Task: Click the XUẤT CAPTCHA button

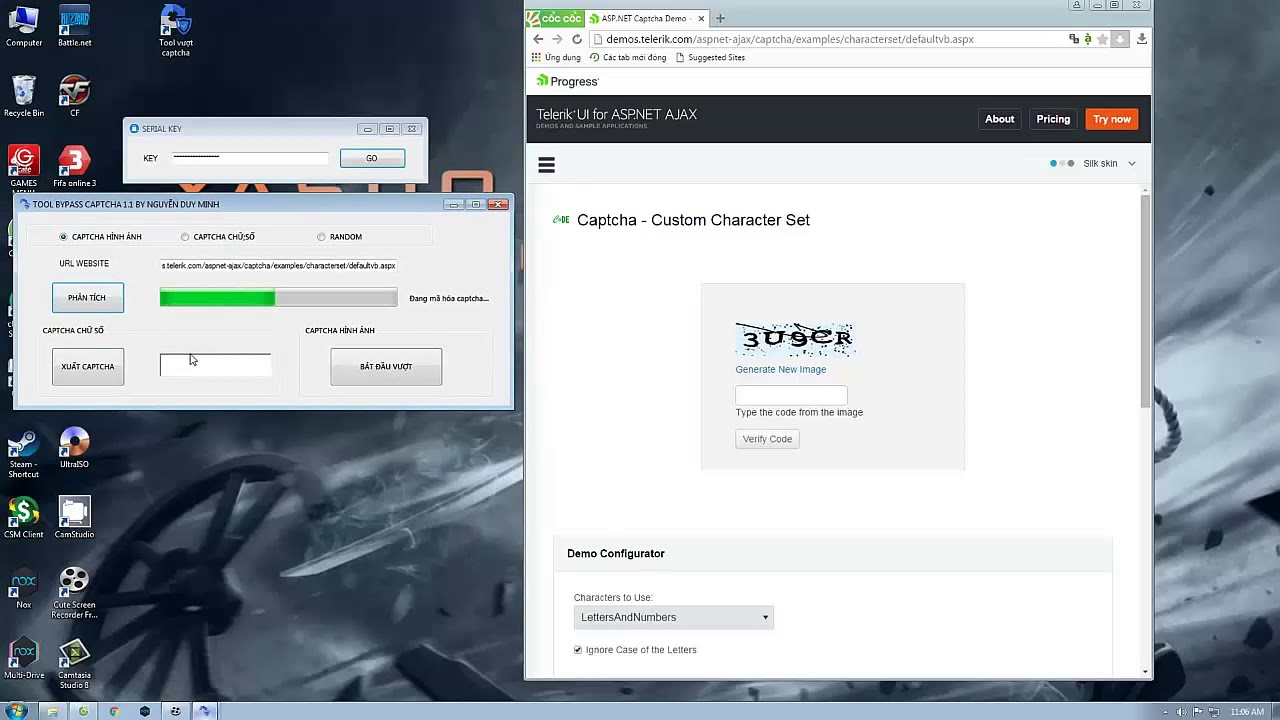Action: pyautogui.click(x=88, y=366)
